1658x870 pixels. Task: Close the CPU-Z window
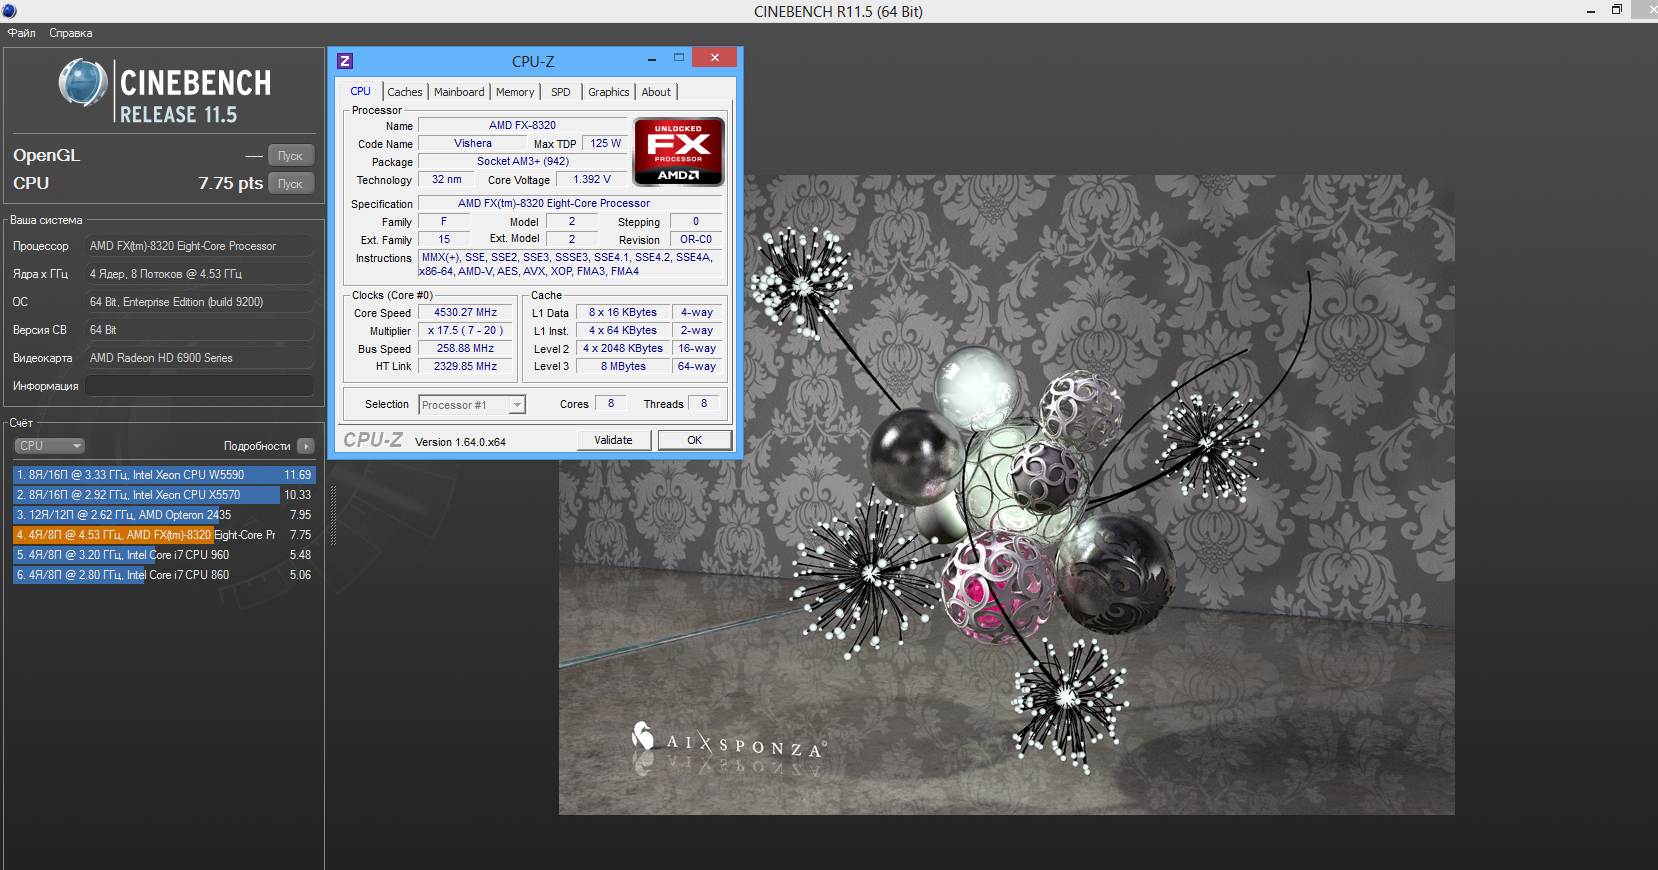click(x=715, y=58)
